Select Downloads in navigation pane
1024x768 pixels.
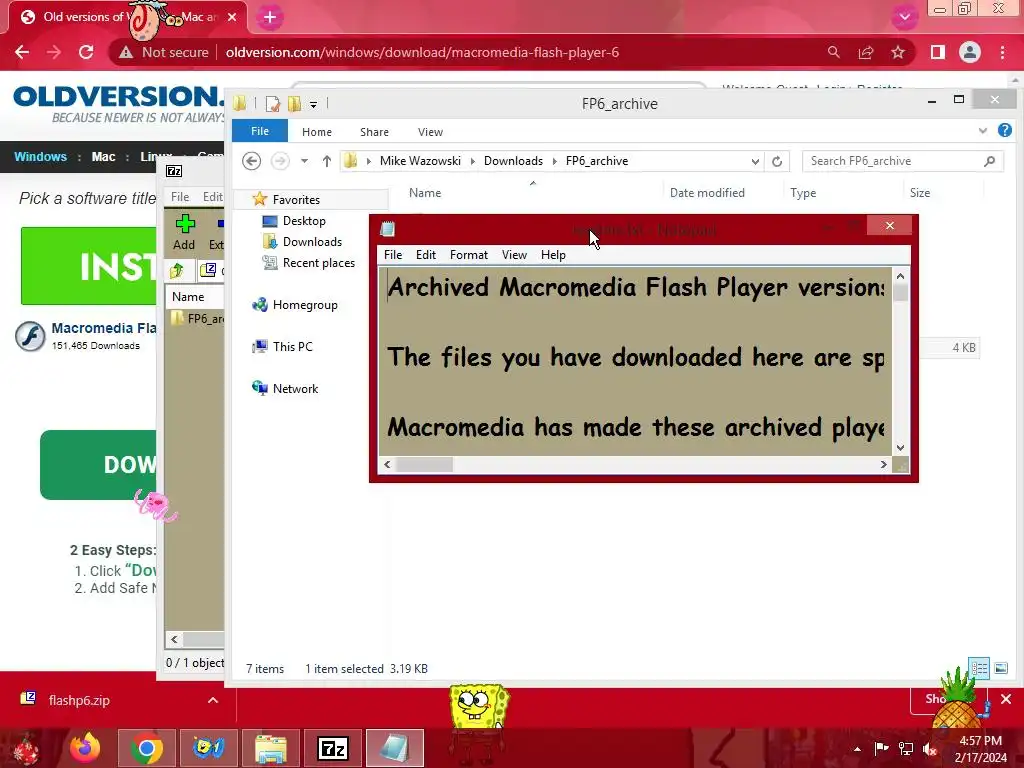(312, 242)
